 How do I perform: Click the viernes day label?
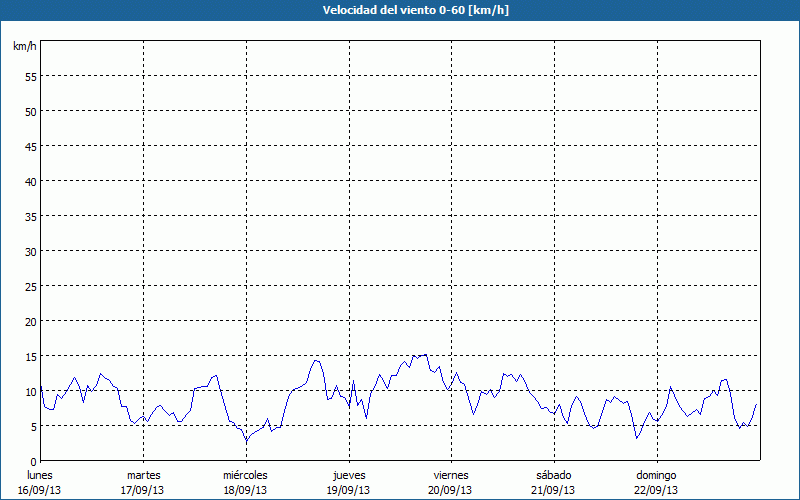pos(451,475)
